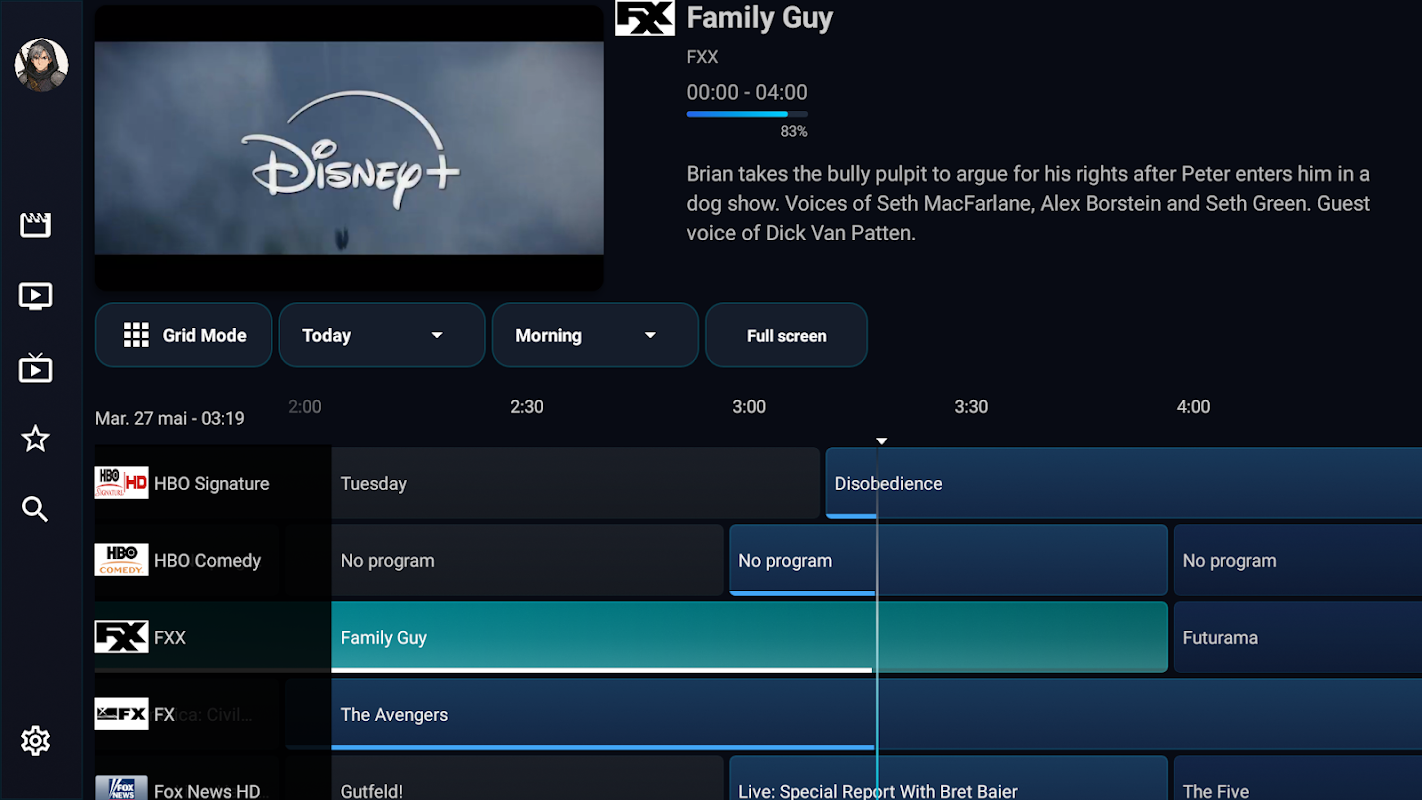This screenshot has width=1422, height=800.
Task: Open Favorites star icon in sidebar
Action: [x=35, y=438]
